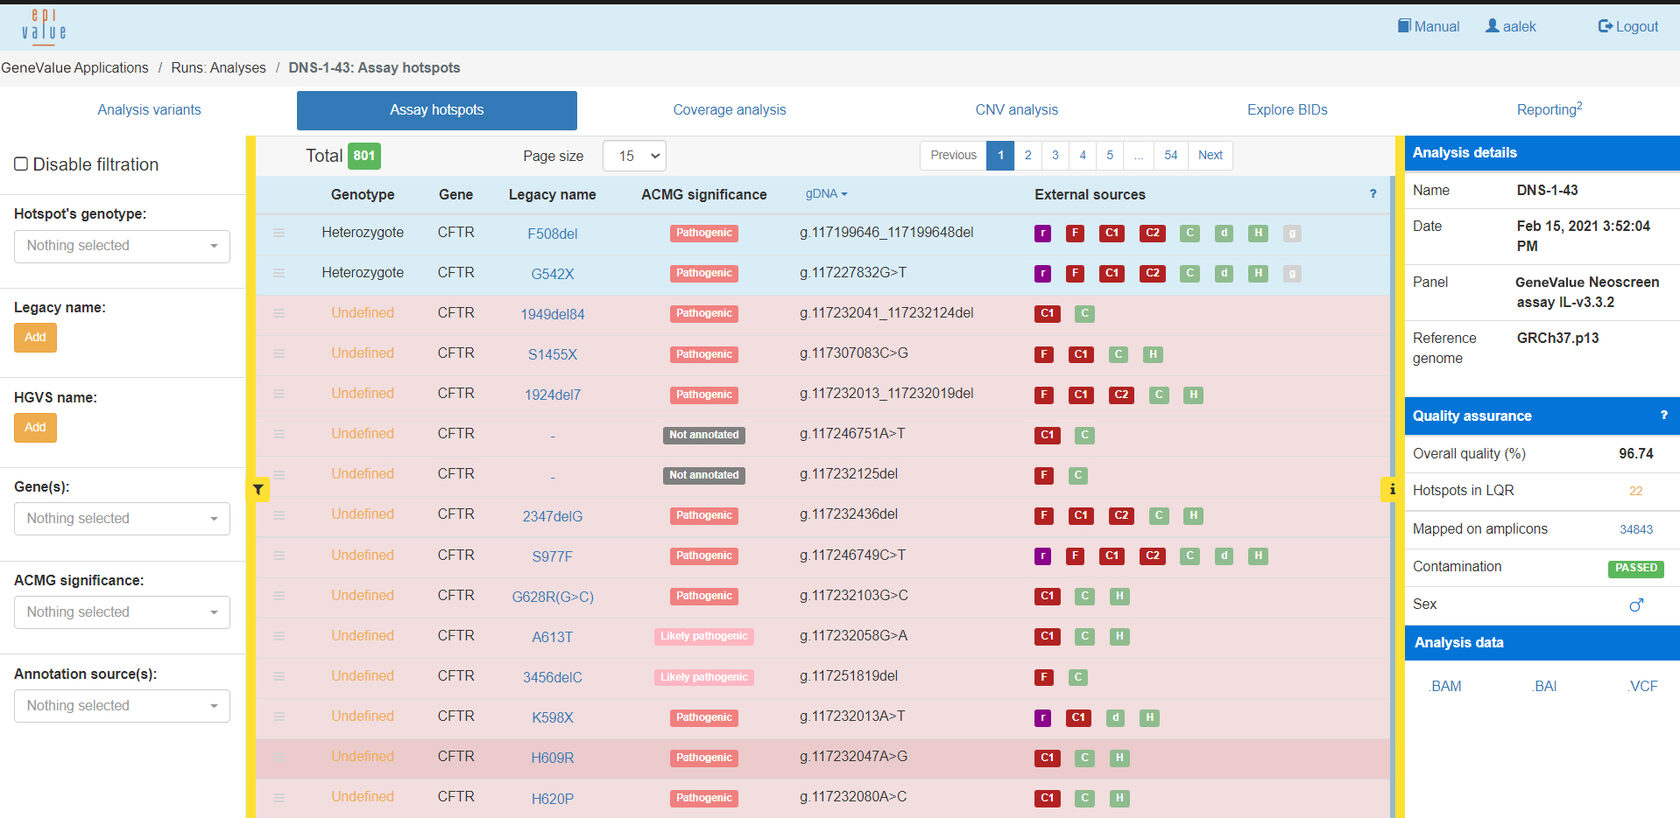Switch to Coverage analysis tab
This screenshot has width=1680, height=818.
pyautogui.click(x=729, y=110)
